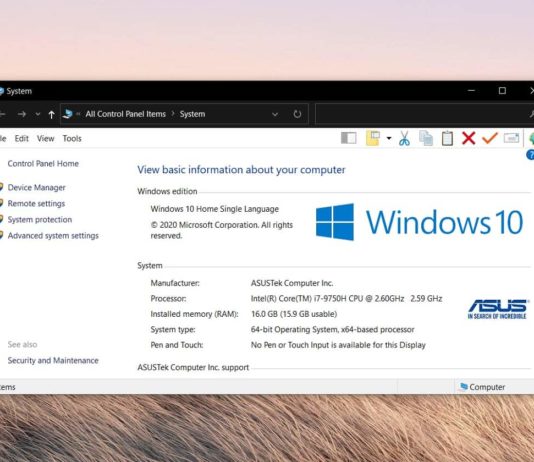Click the Copy toolbar icon
Image resolution: width=534 pixels, height=462 pixels.
426,138
